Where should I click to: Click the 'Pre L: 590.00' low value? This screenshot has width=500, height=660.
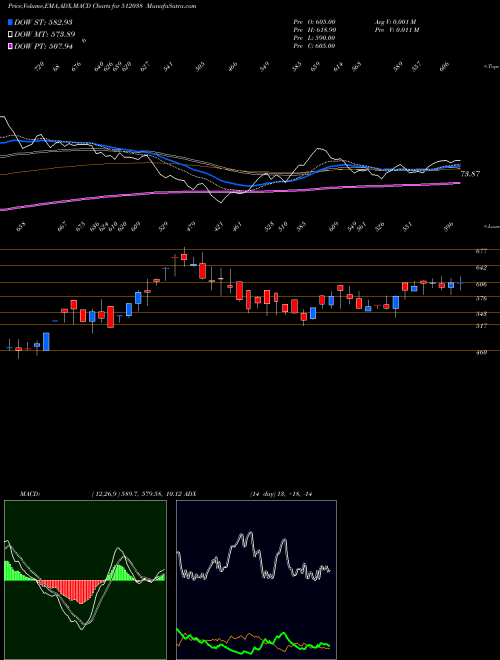tap(314, 38)
